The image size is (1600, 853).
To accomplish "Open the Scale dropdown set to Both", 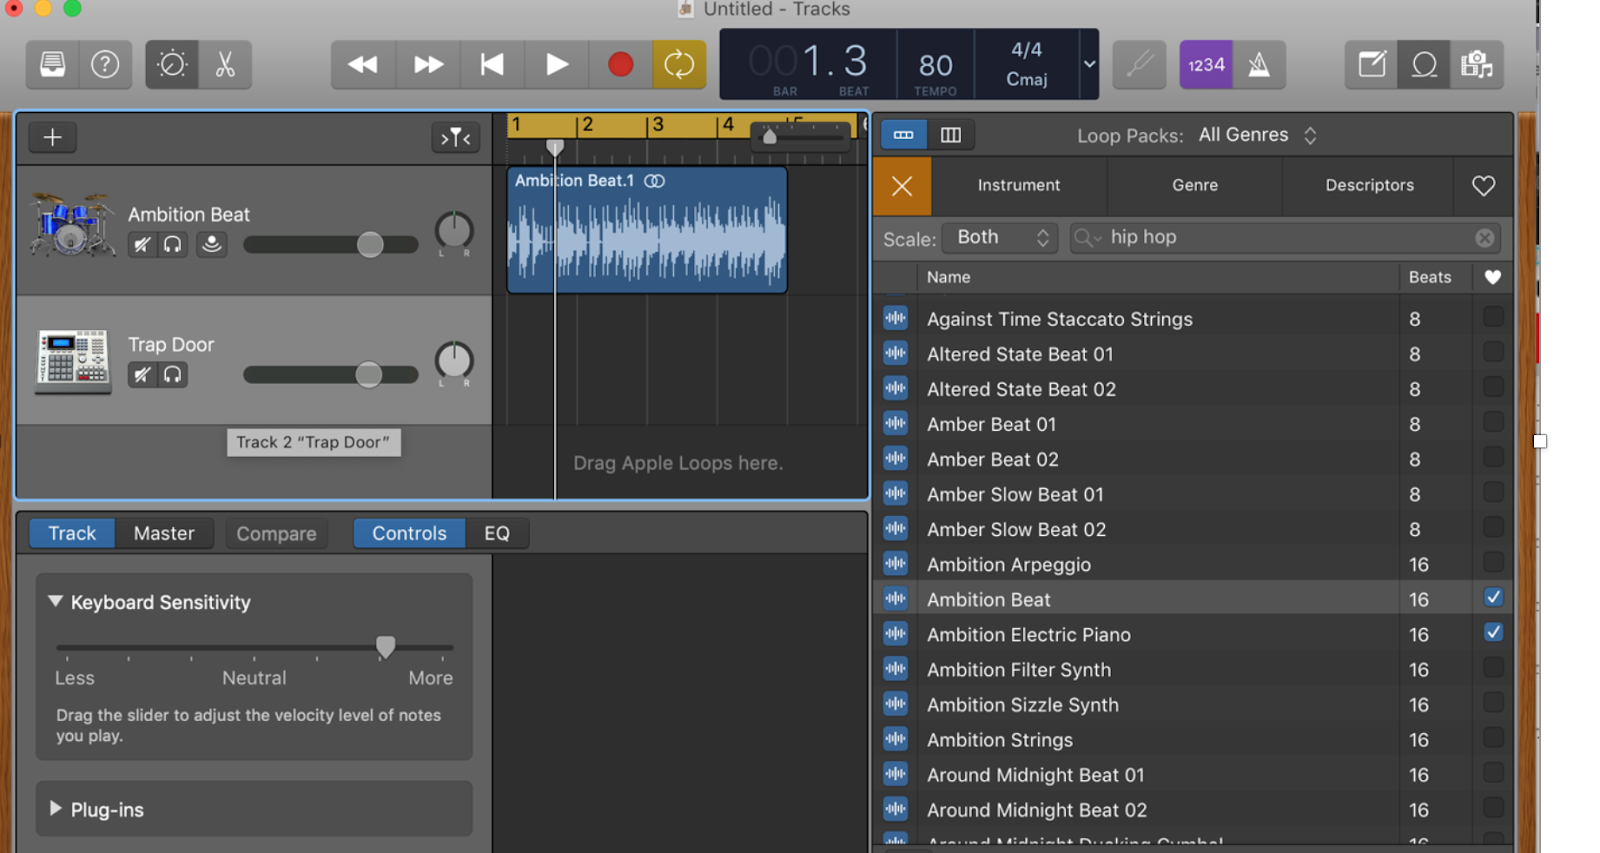I will 1000,238.
